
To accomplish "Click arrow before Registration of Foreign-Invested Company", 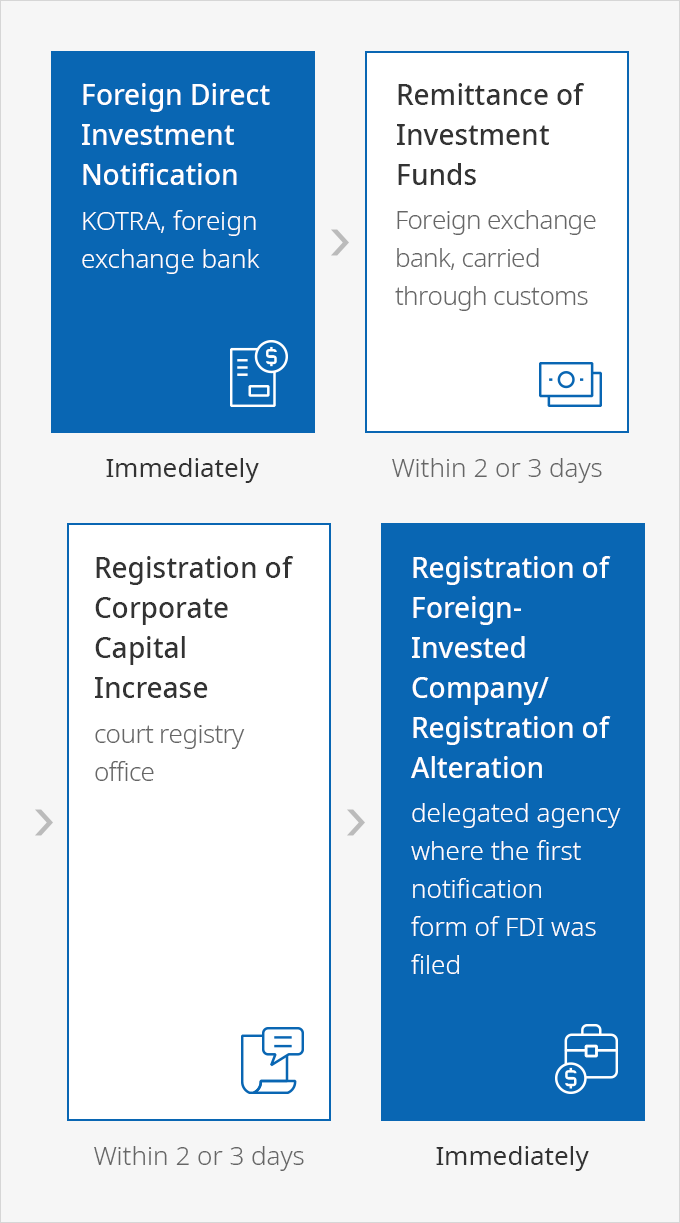I will tap(356, 822).
